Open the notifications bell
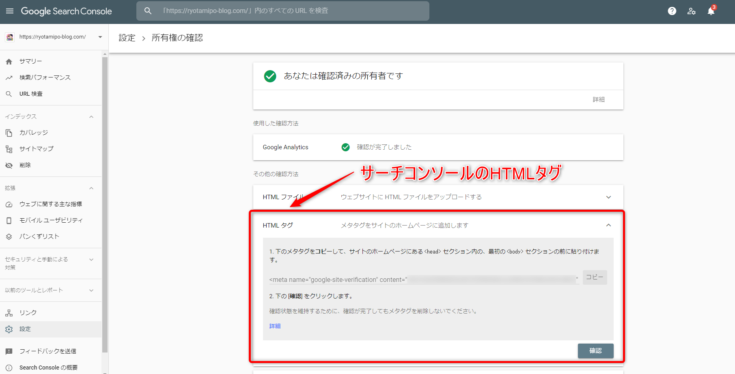735x374 pixels. click(x=711, y=11)
